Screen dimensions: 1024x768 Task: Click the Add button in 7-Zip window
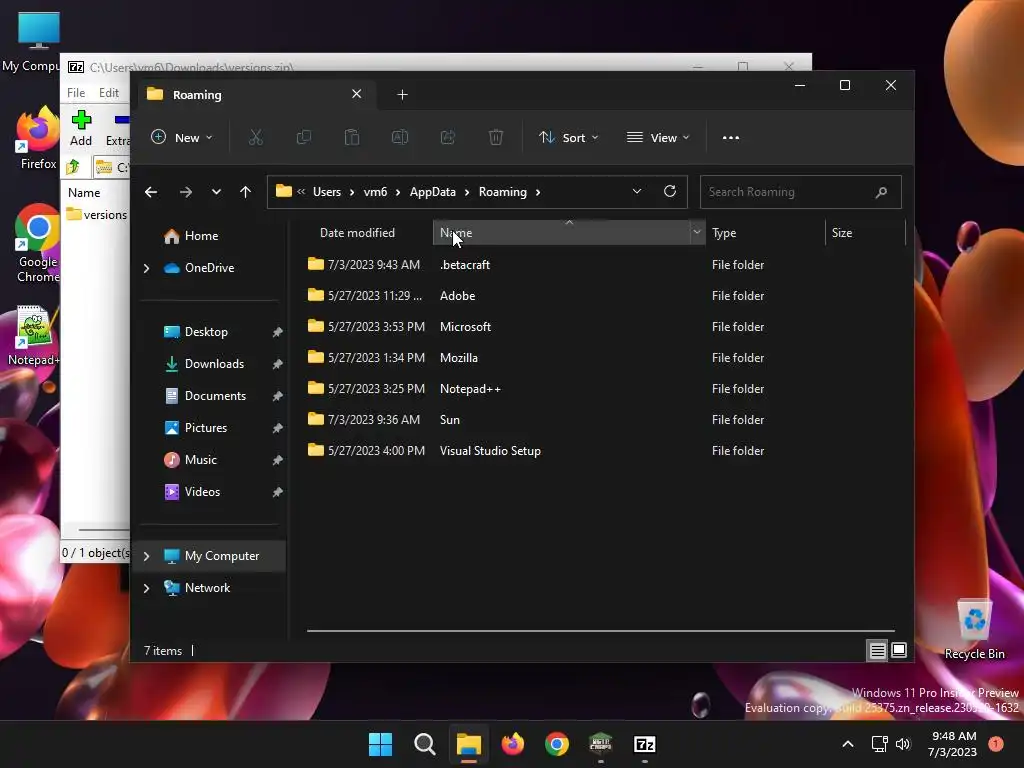[x=81, y=129]
